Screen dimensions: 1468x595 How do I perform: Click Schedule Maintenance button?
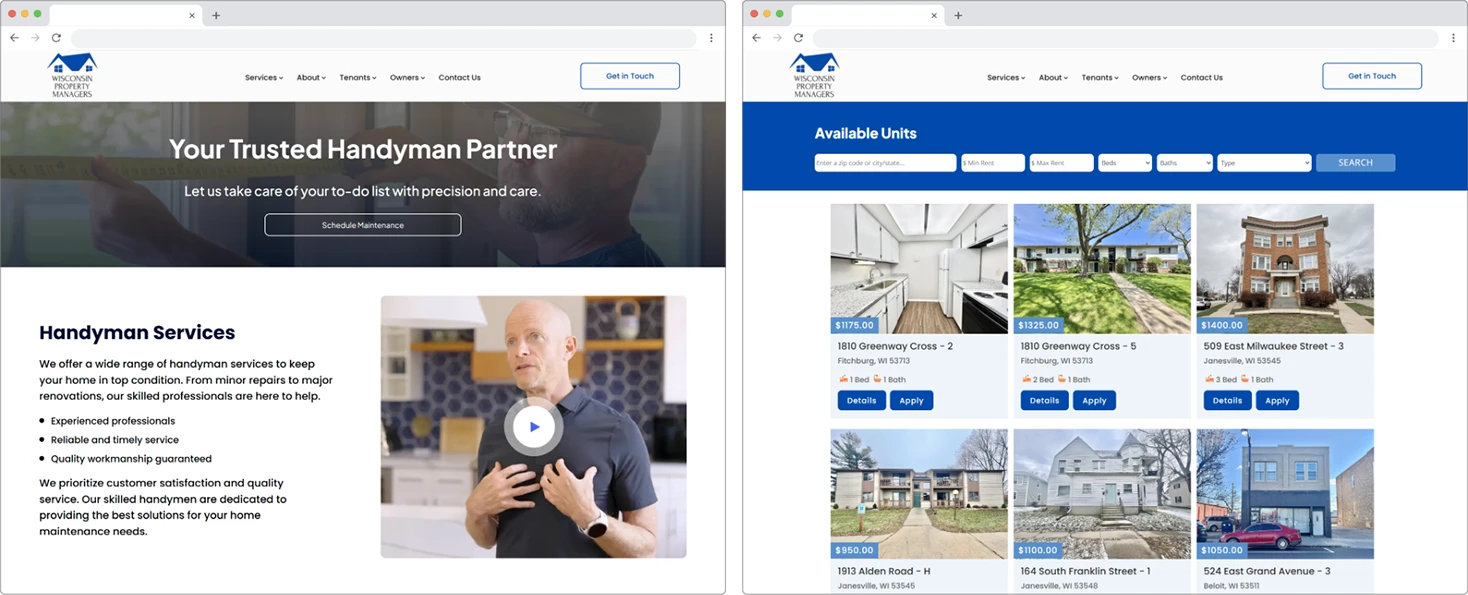(363, 225)
